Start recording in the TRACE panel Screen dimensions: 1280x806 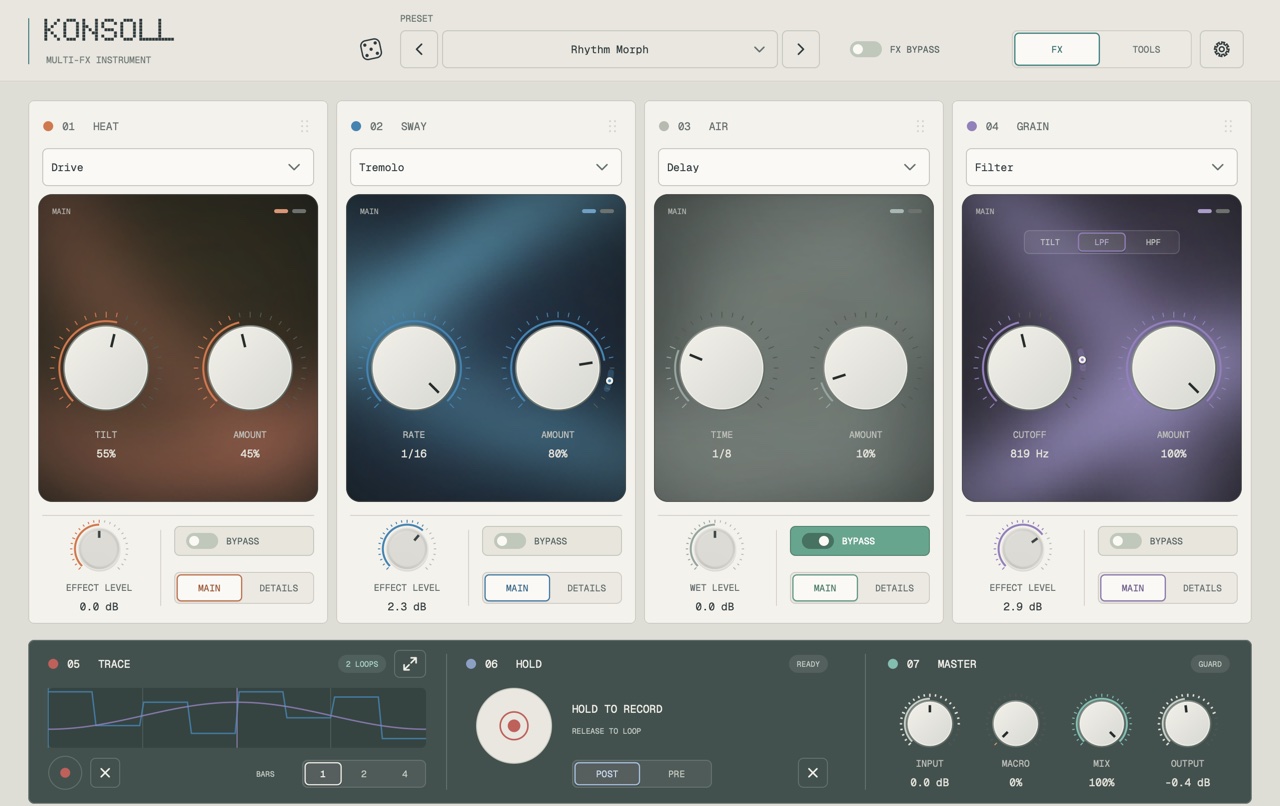[65, 773]
